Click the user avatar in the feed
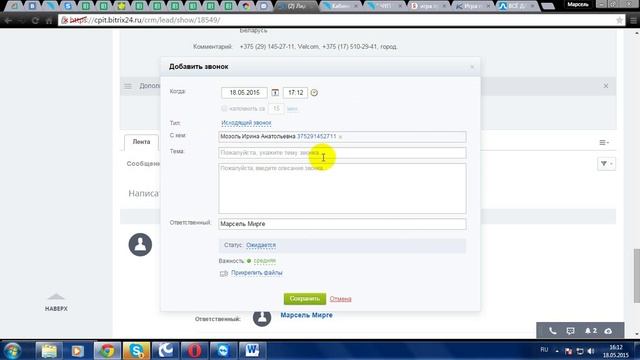Image resolution: width=640 pixels, height=360 pixels. pyautogui.click(x=140, y=244)
